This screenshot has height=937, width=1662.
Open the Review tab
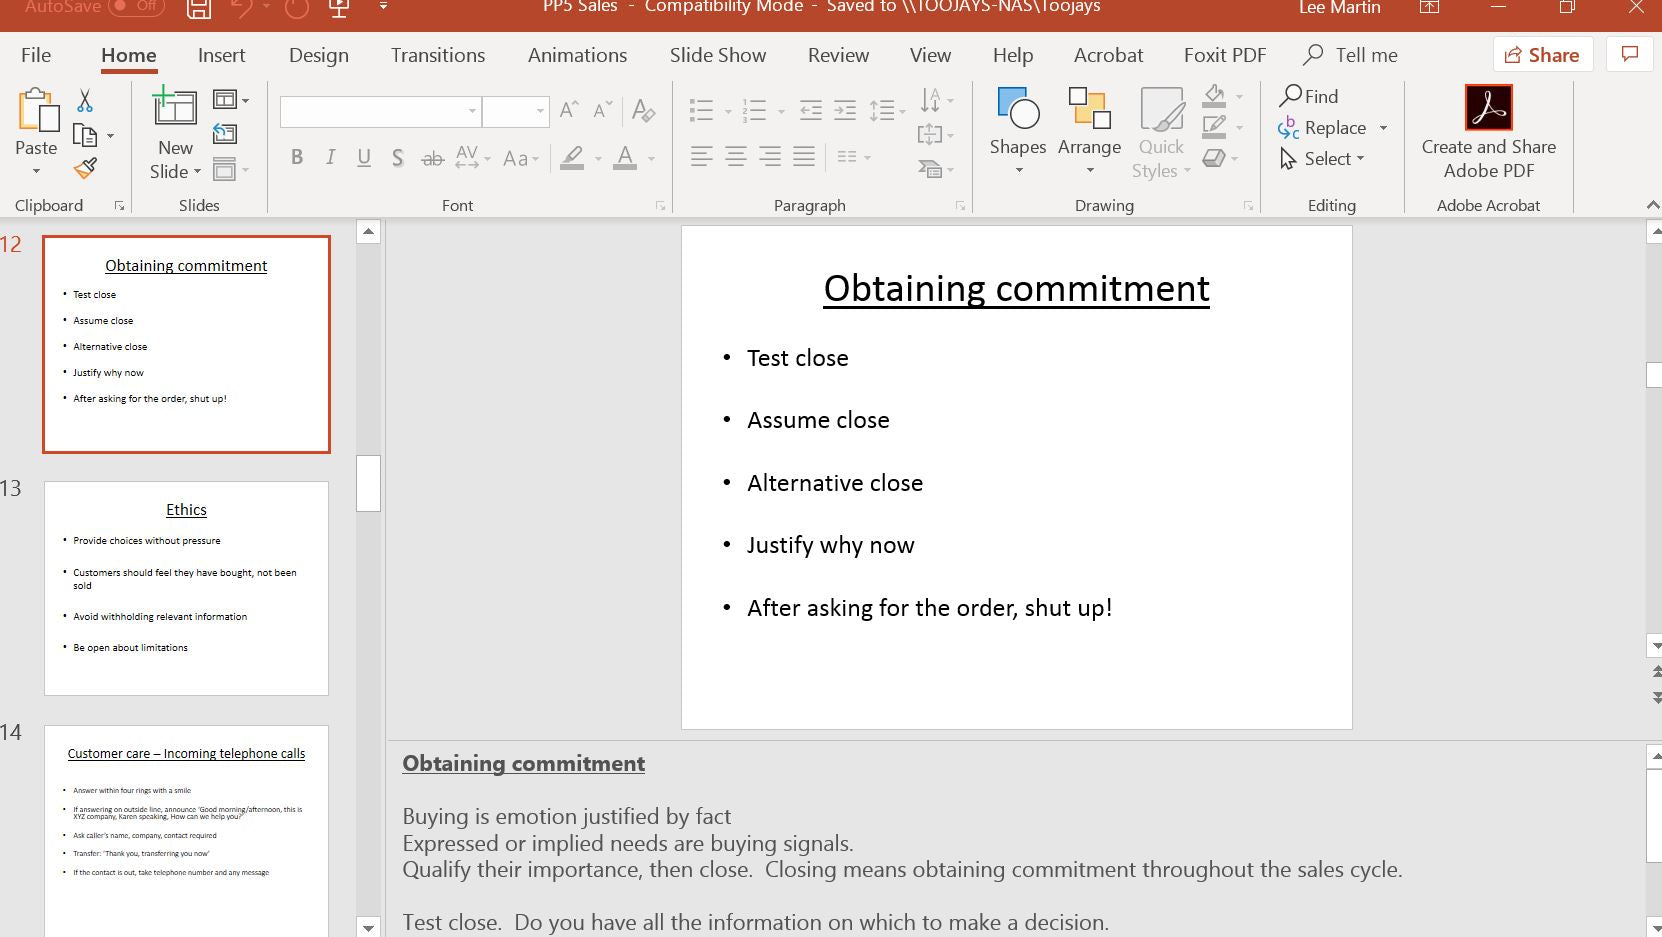(x=838, y=55)
